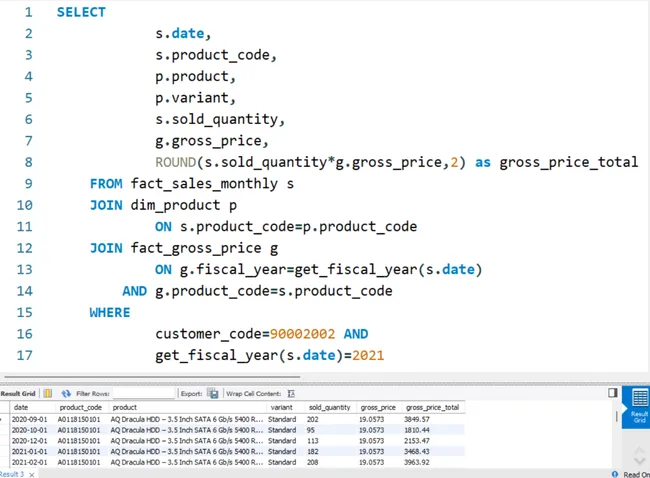
Task: Select sold quantity cell 113
Action: pyautogui.click(x=313, y=441)
